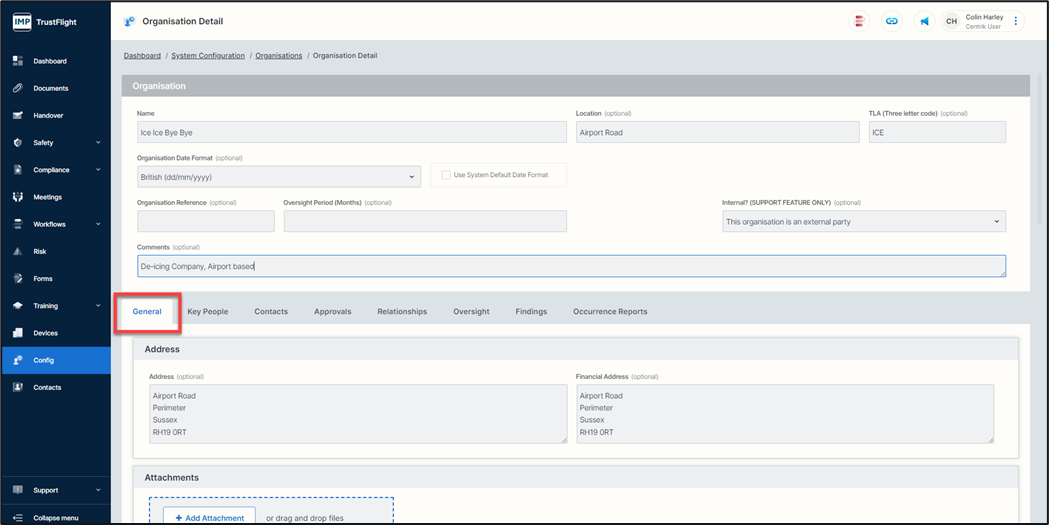The width and height of the screenshot is (1049, 525).
Task: Open the announcements megaphone icon
Action: (x=924, y=21)
